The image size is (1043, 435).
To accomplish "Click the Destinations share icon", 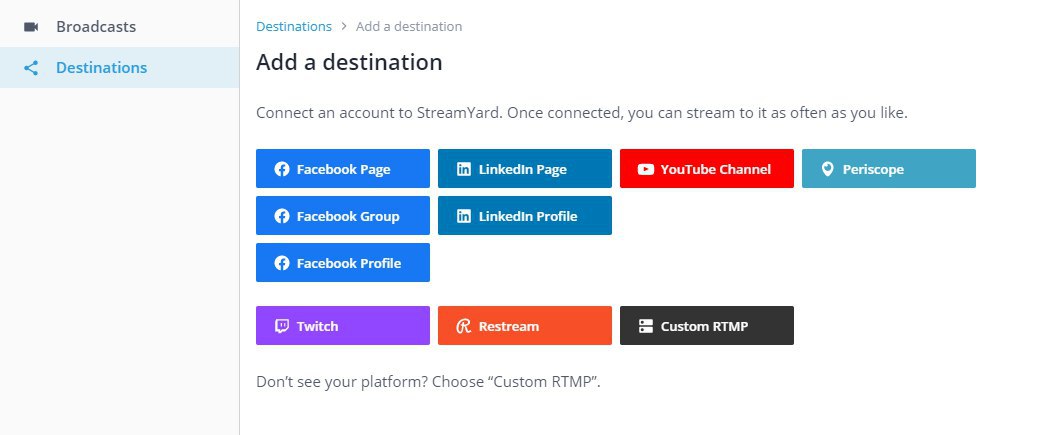I will tap(31, 68).
